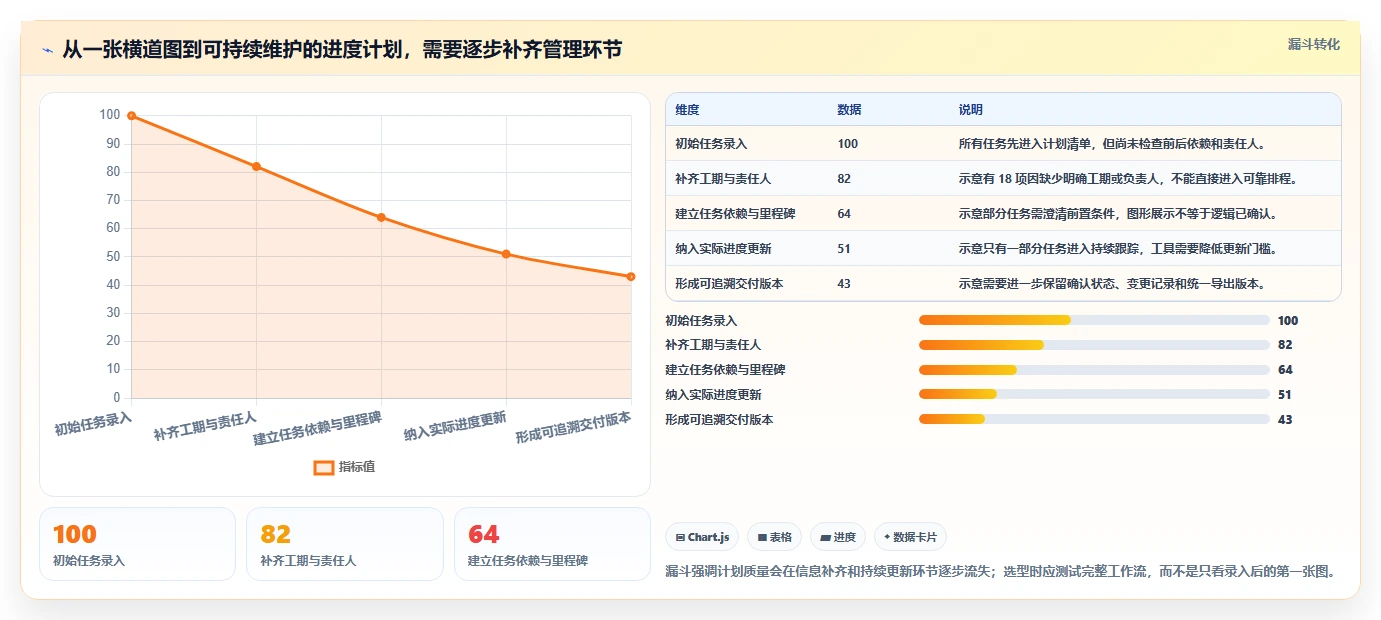Click the 100 value beside the first progress bar
1381x620 pixels.
pyautogui.click(x=1288, y=321)
